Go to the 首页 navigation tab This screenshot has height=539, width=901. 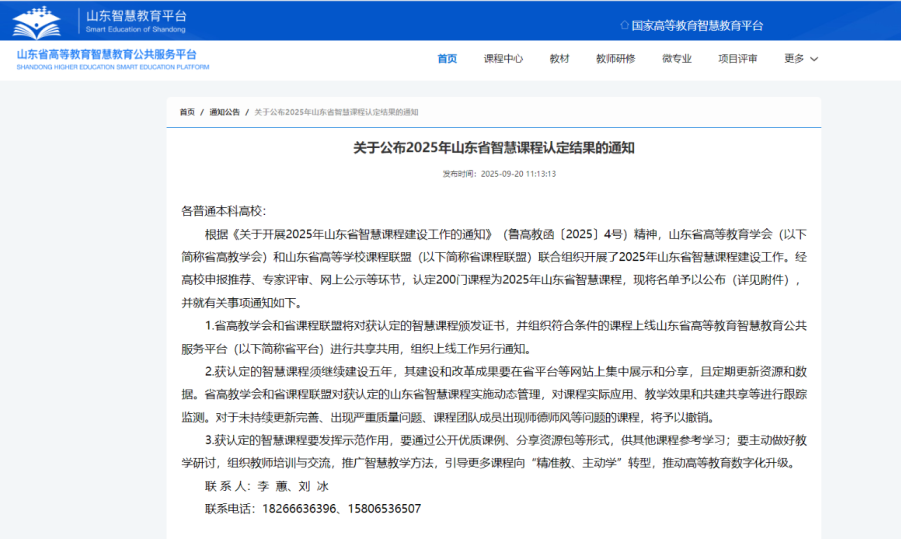pos(447,59)
